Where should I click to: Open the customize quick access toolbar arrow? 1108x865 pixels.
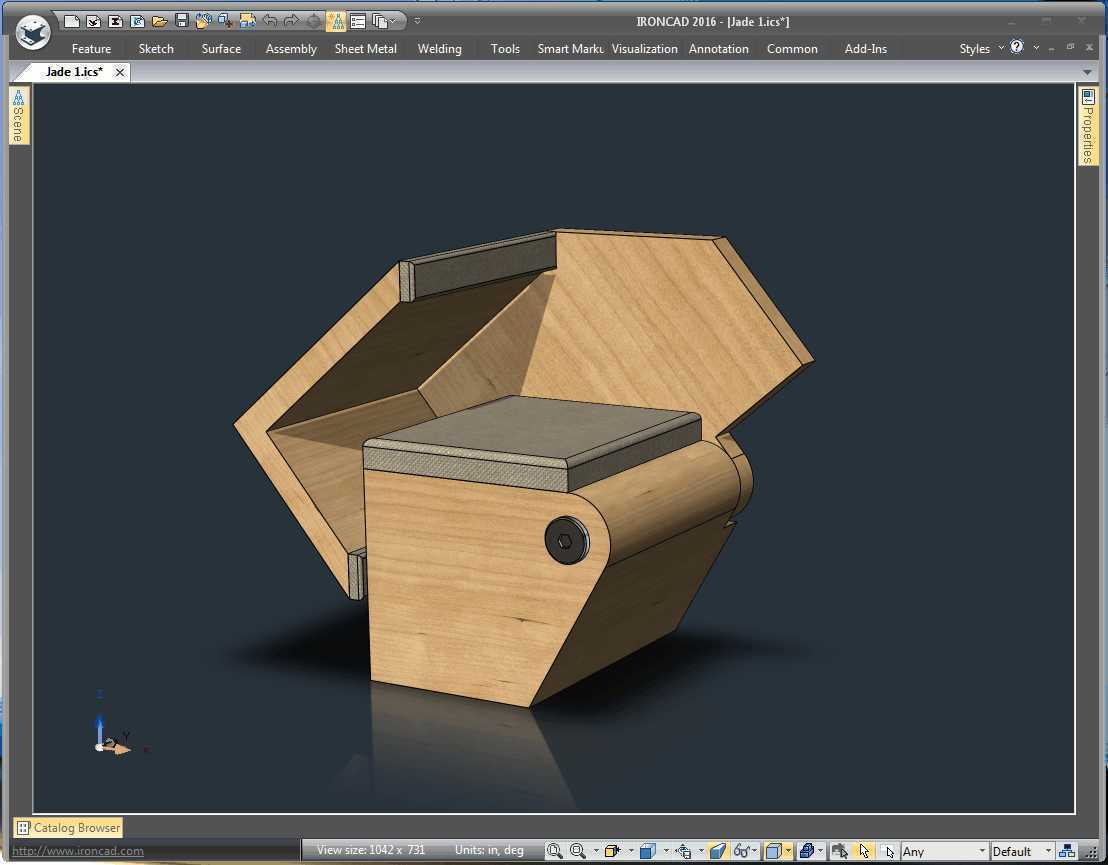coord(418,21)
